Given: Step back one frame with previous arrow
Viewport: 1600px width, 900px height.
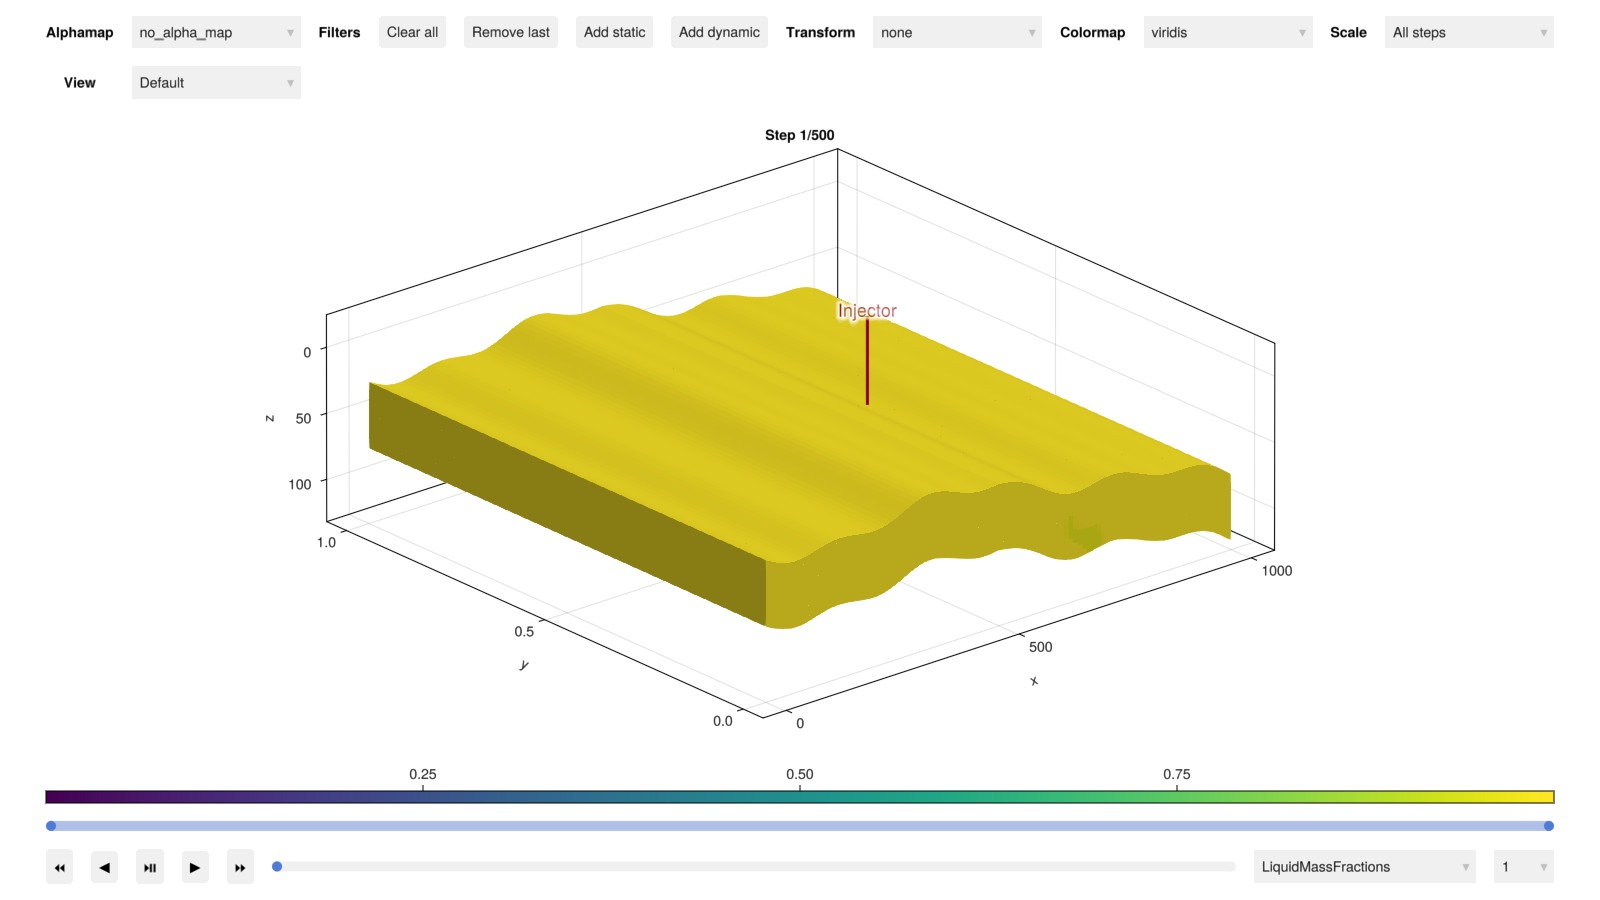Looking at the screenshot, I should point(105,867).
